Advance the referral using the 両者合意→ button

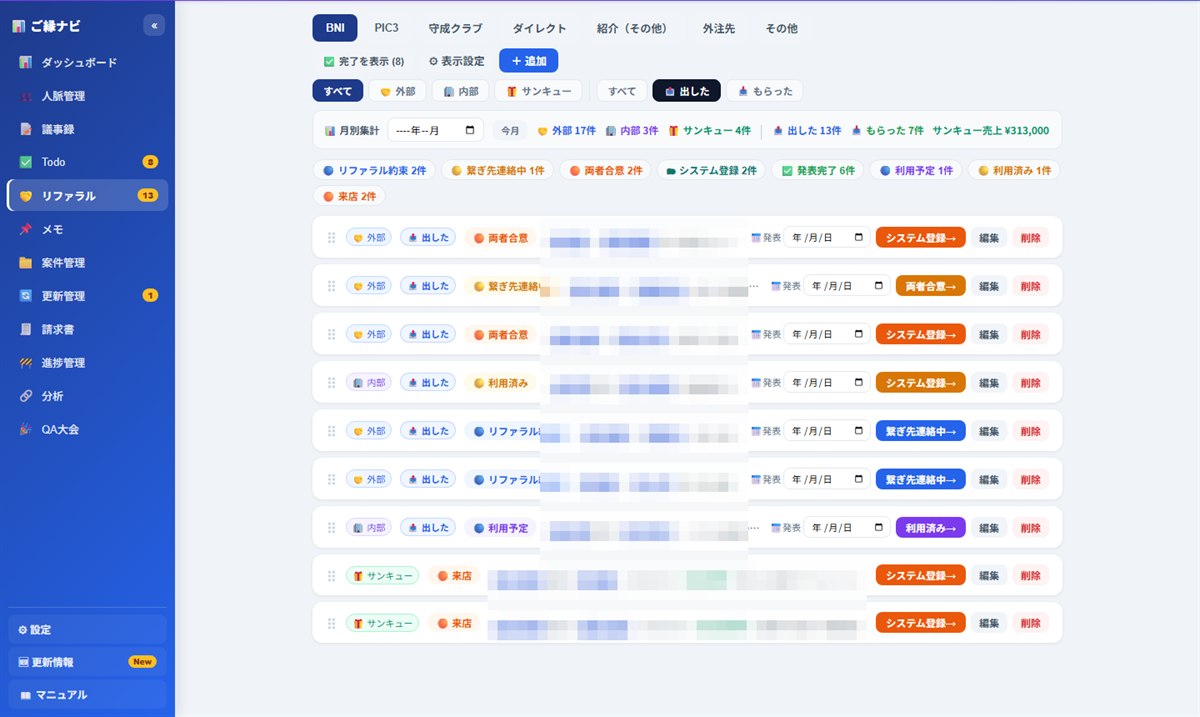(930, 286)
